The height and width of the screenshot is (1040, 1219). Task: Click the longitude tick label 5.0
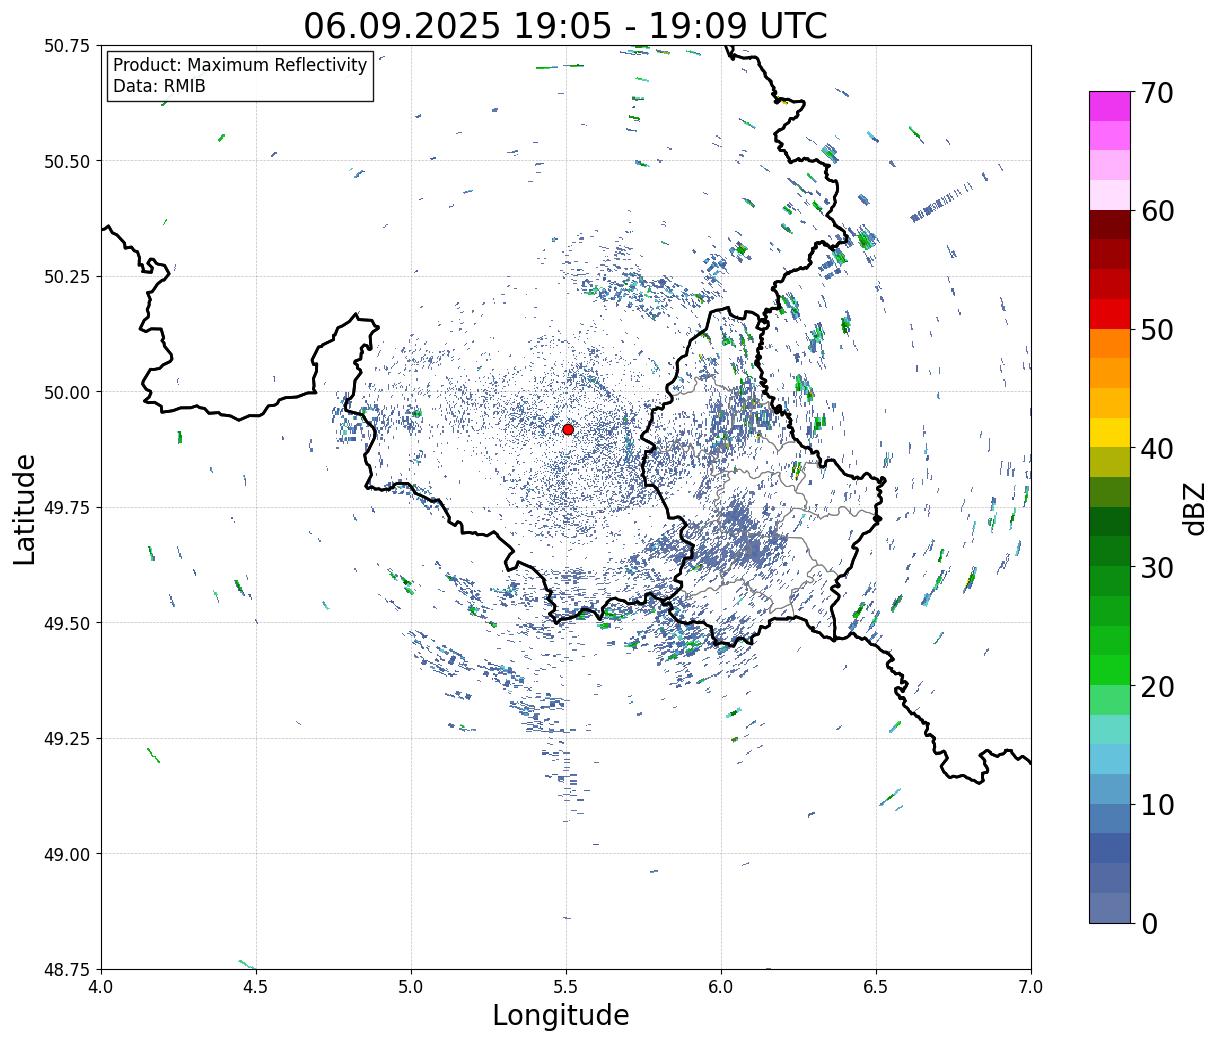[411, 987]
